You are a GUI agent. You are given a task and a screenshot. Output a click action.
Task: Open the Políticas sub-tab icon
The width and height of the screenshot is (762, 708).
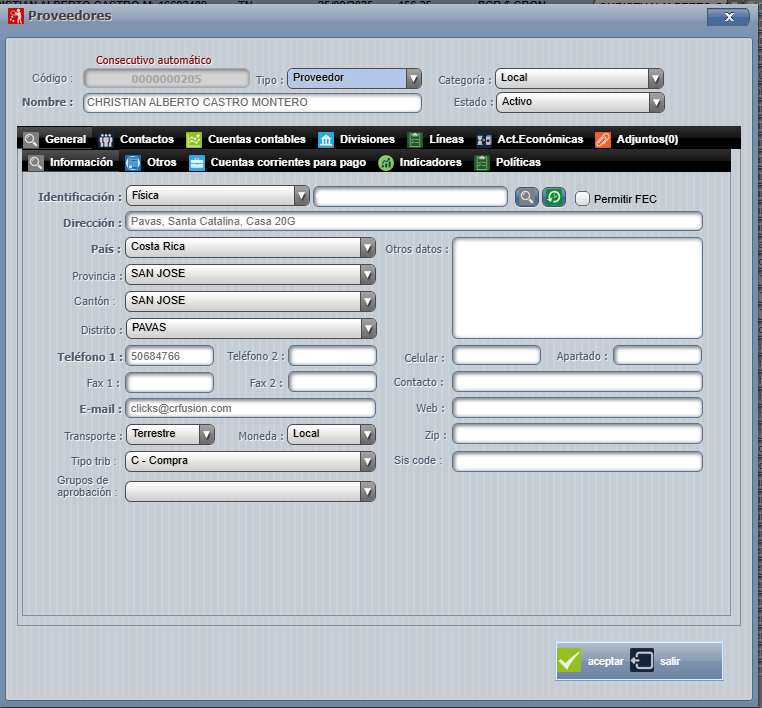coord(482,163)
